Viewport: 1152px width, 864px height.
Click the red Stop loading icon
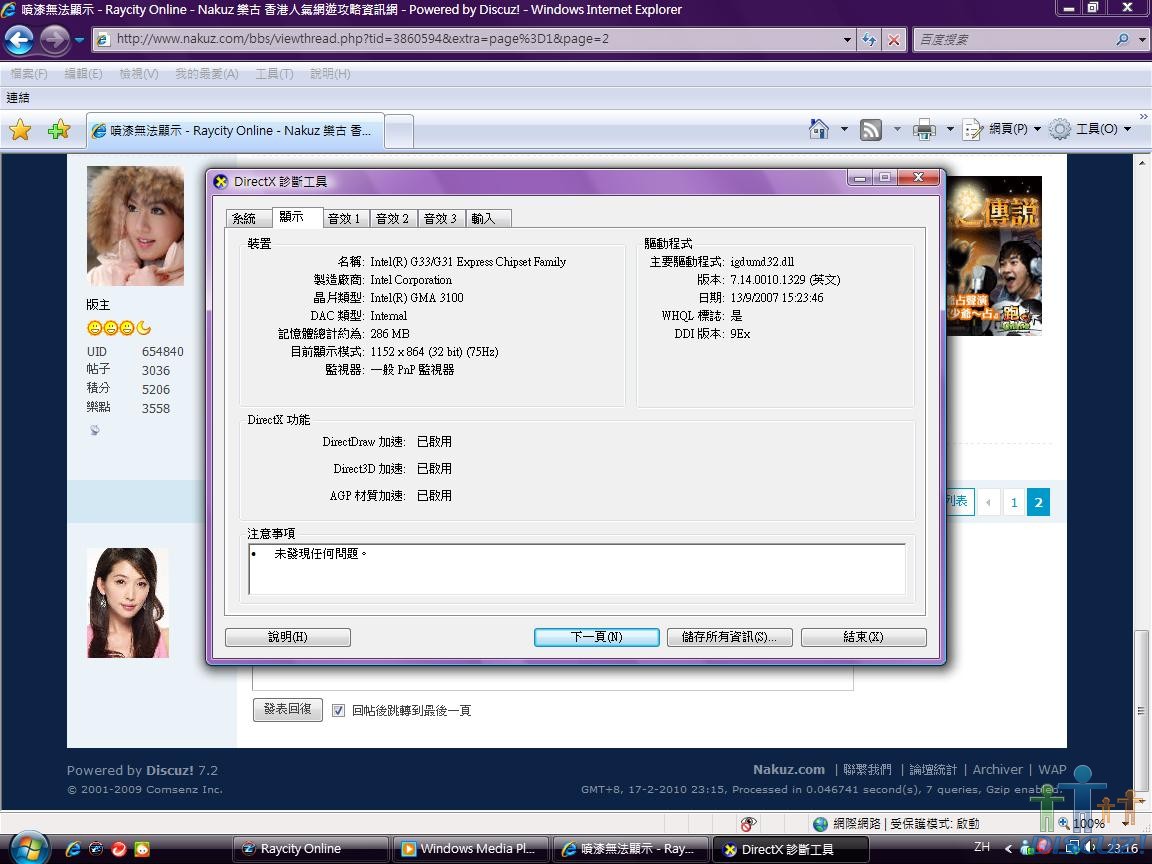(x=893, y=40)
